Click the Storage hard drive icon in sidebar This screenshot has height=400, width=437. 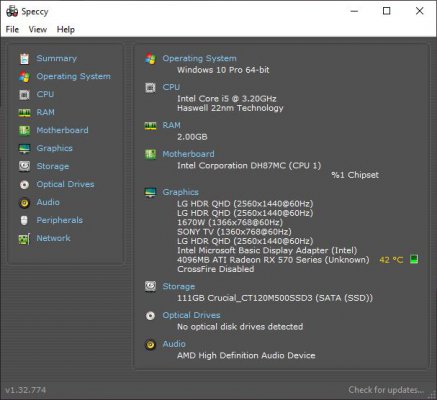(24, 166)
